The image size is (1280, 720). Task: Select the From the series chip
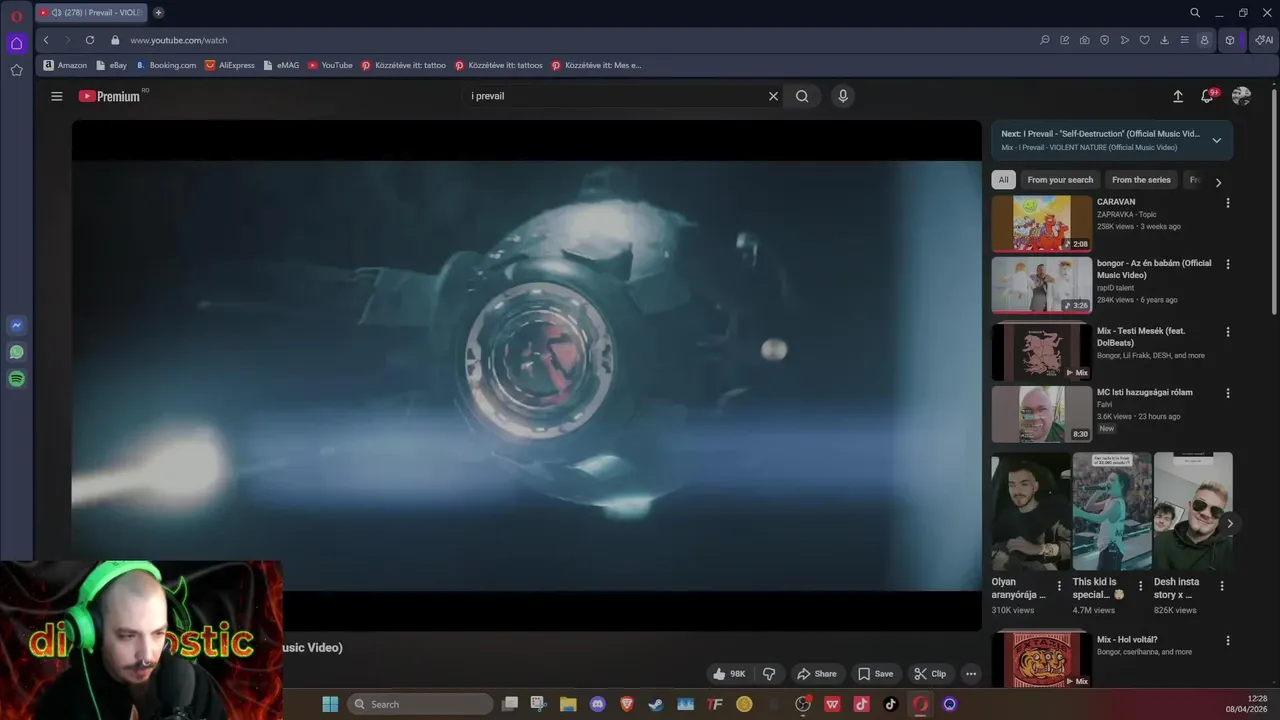1141,180
